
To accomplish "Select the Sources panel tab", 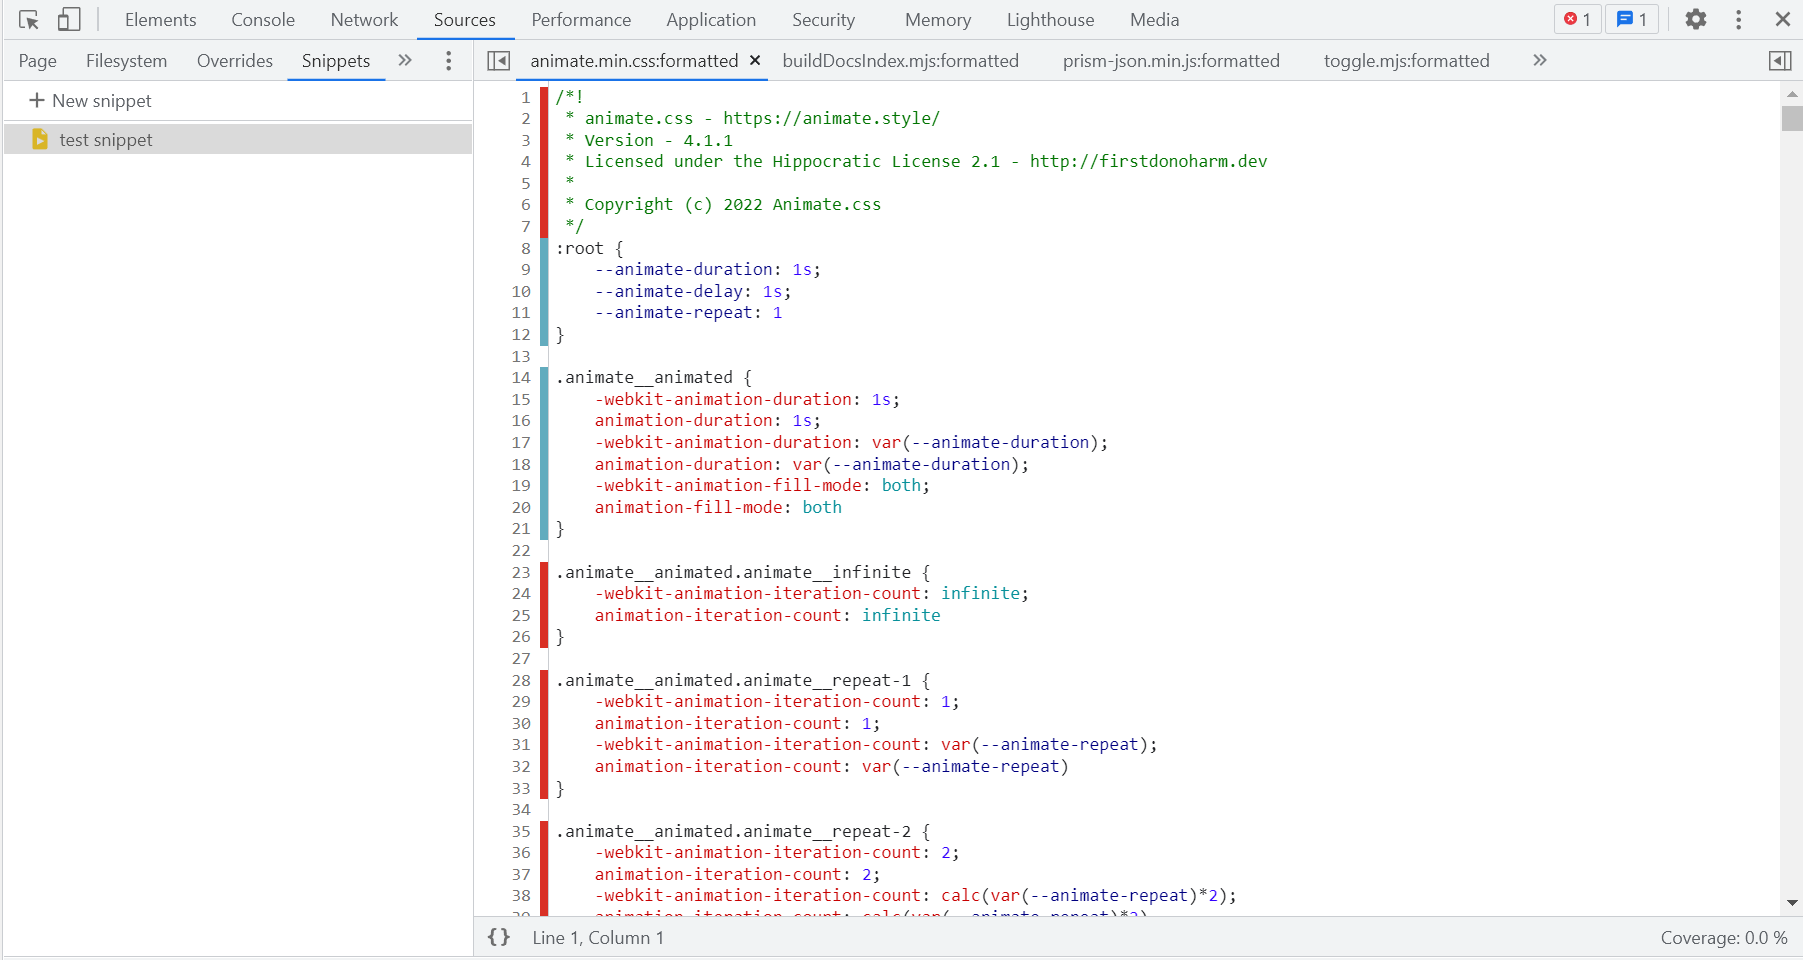I will (x=465, y=20).
